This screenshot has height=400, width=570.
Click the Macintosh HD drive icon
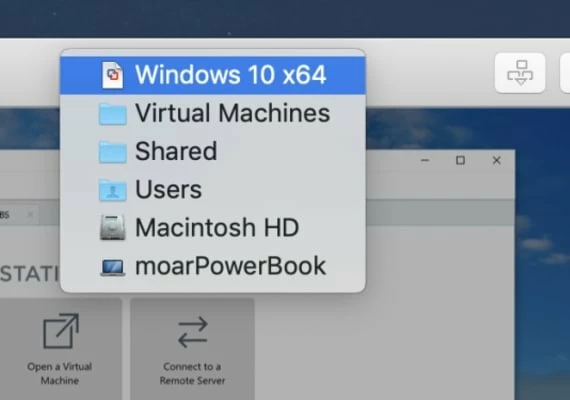[x=113, y=228]
